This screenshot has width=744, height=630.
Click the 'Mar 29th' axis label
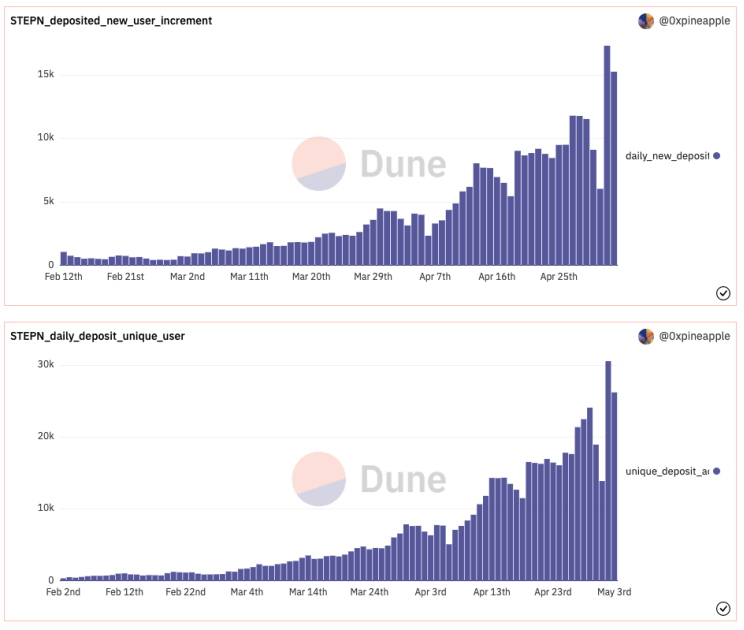[373, 277]
